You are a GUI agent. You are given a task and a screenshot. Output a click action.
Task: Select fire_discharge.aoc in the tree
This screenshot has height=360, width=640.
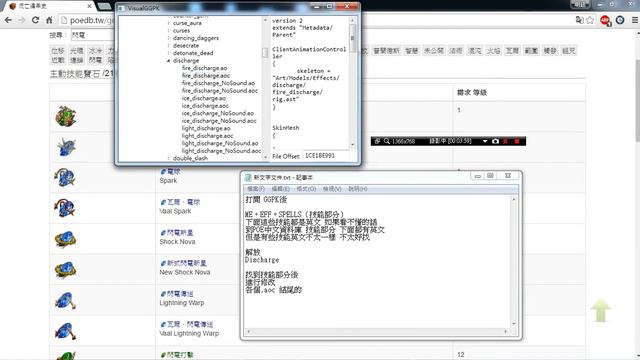pyautogui.click(x=206, y=76)
